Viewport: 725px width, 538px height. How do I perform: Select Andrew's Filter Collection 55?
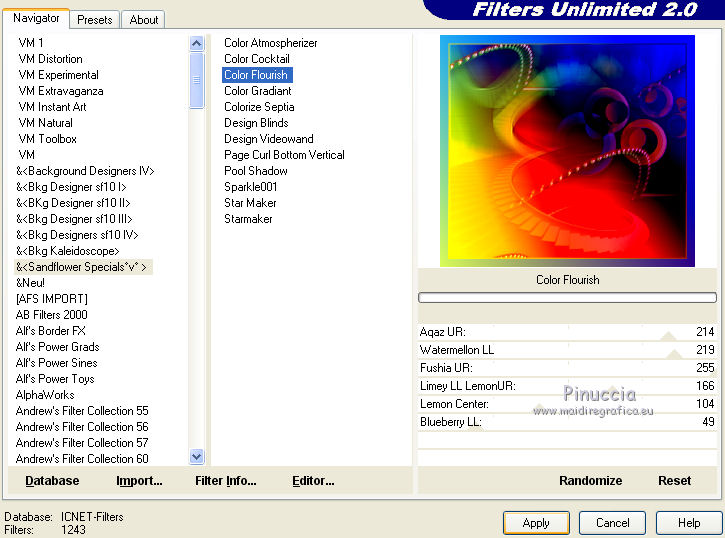[82, 411]
